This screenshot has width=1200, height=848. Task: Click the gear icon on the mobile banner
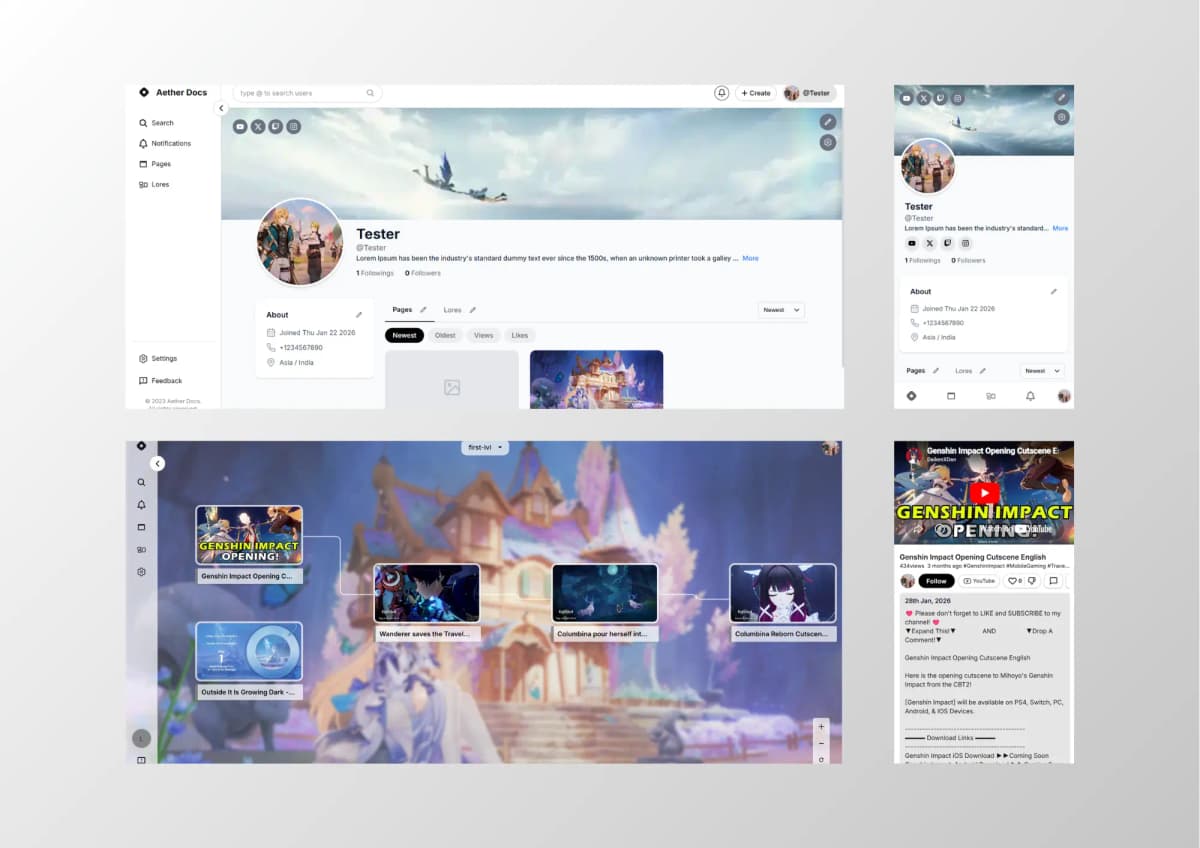(x=1061, y=117)
